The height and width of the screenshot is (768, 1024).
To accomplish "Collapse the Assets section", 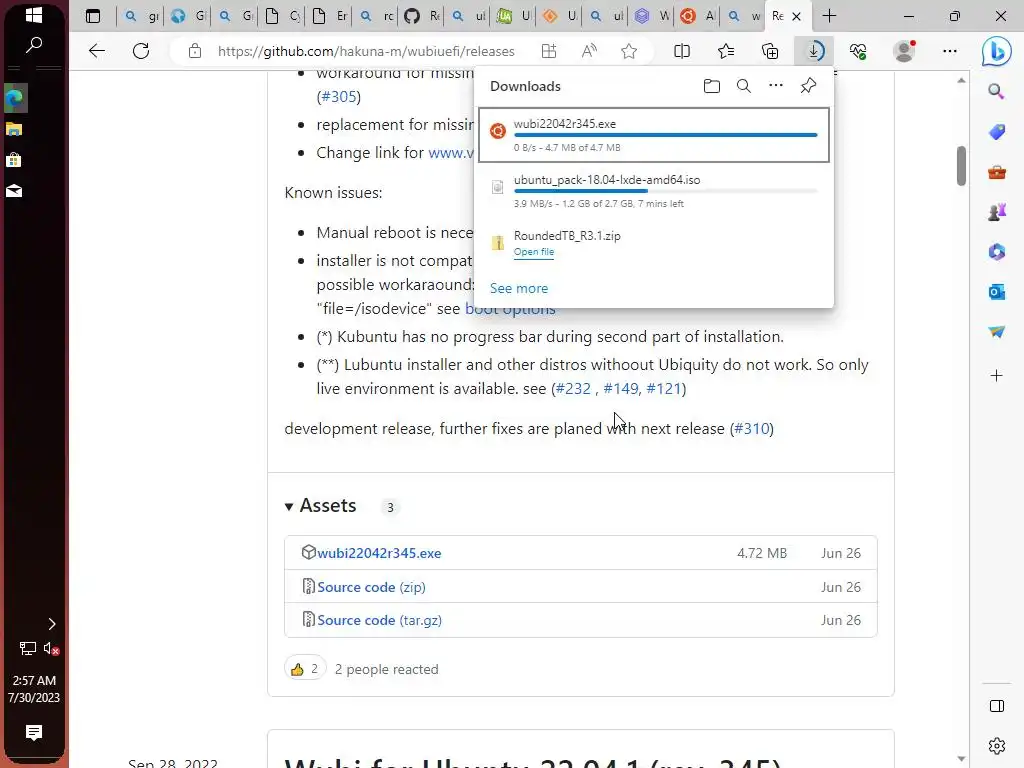I will pos(321,505).
